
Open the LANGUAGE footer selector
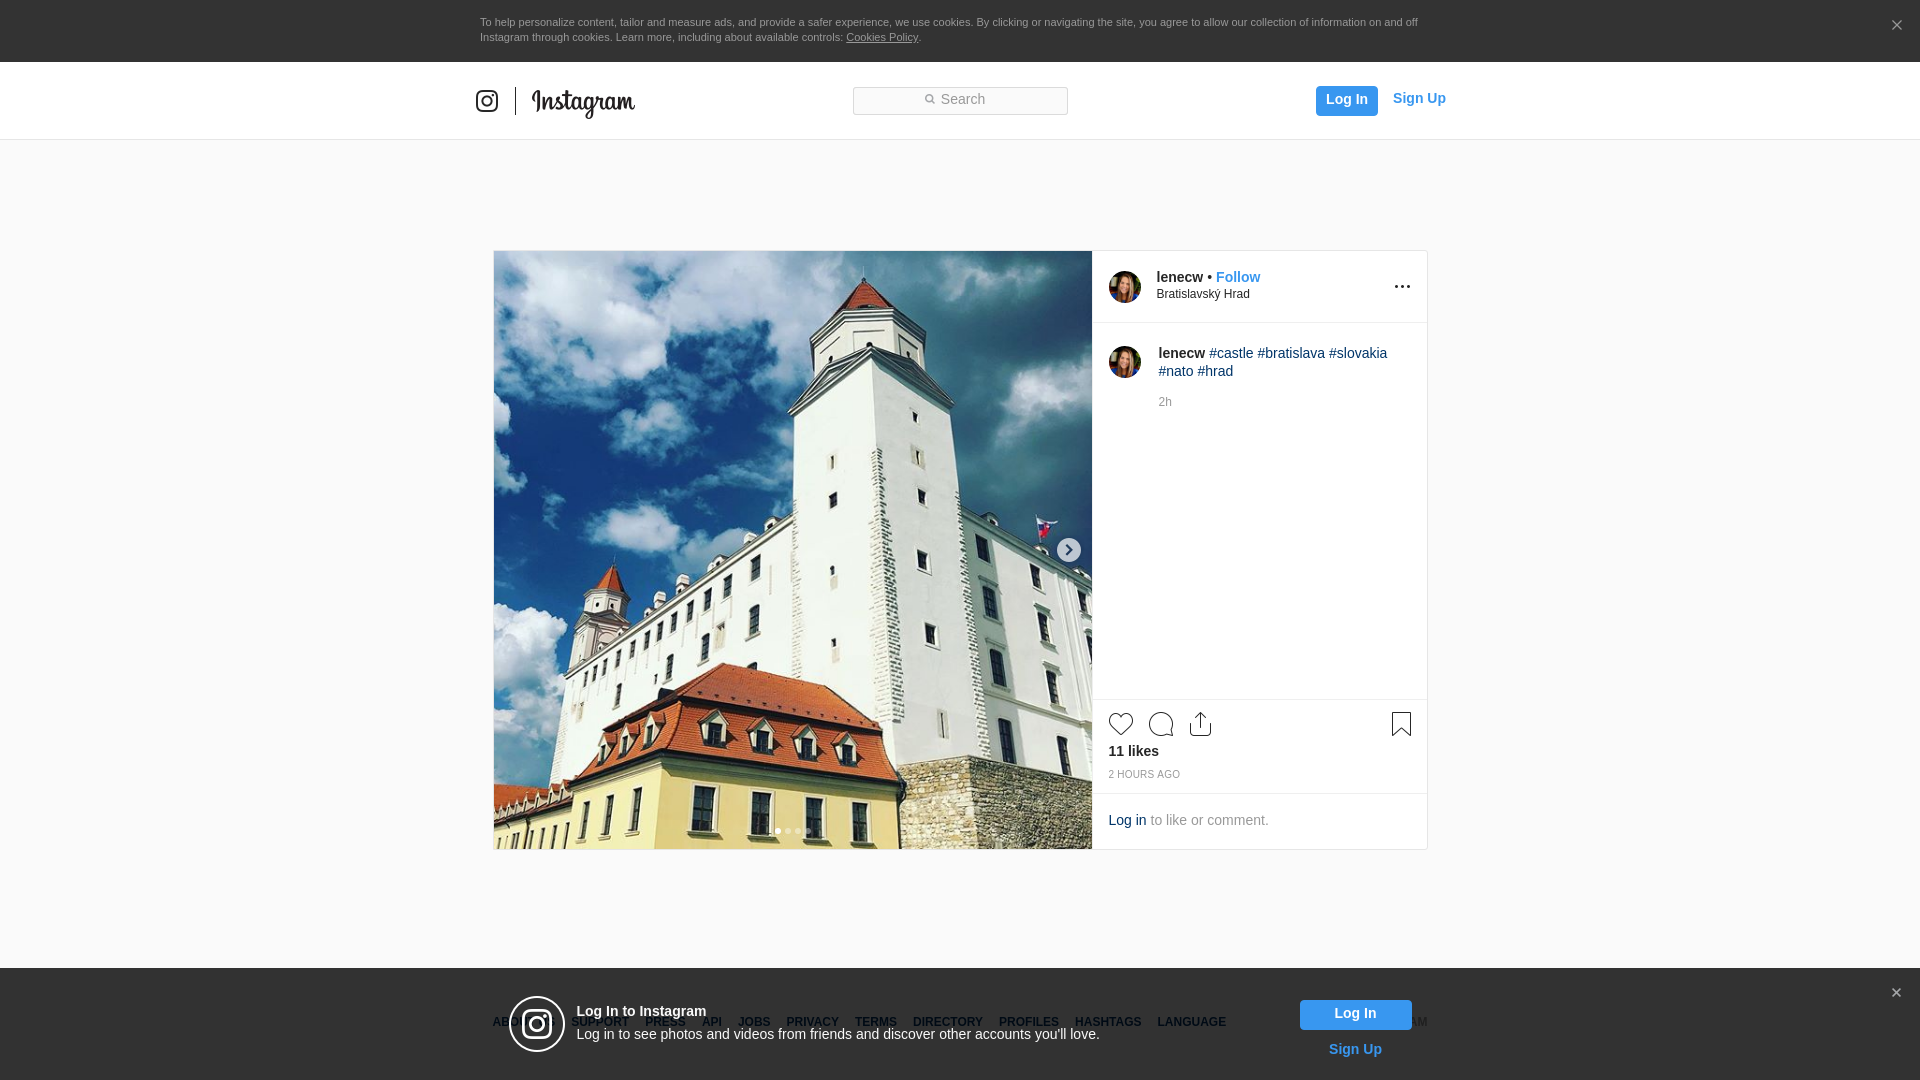point(1191,1022)
